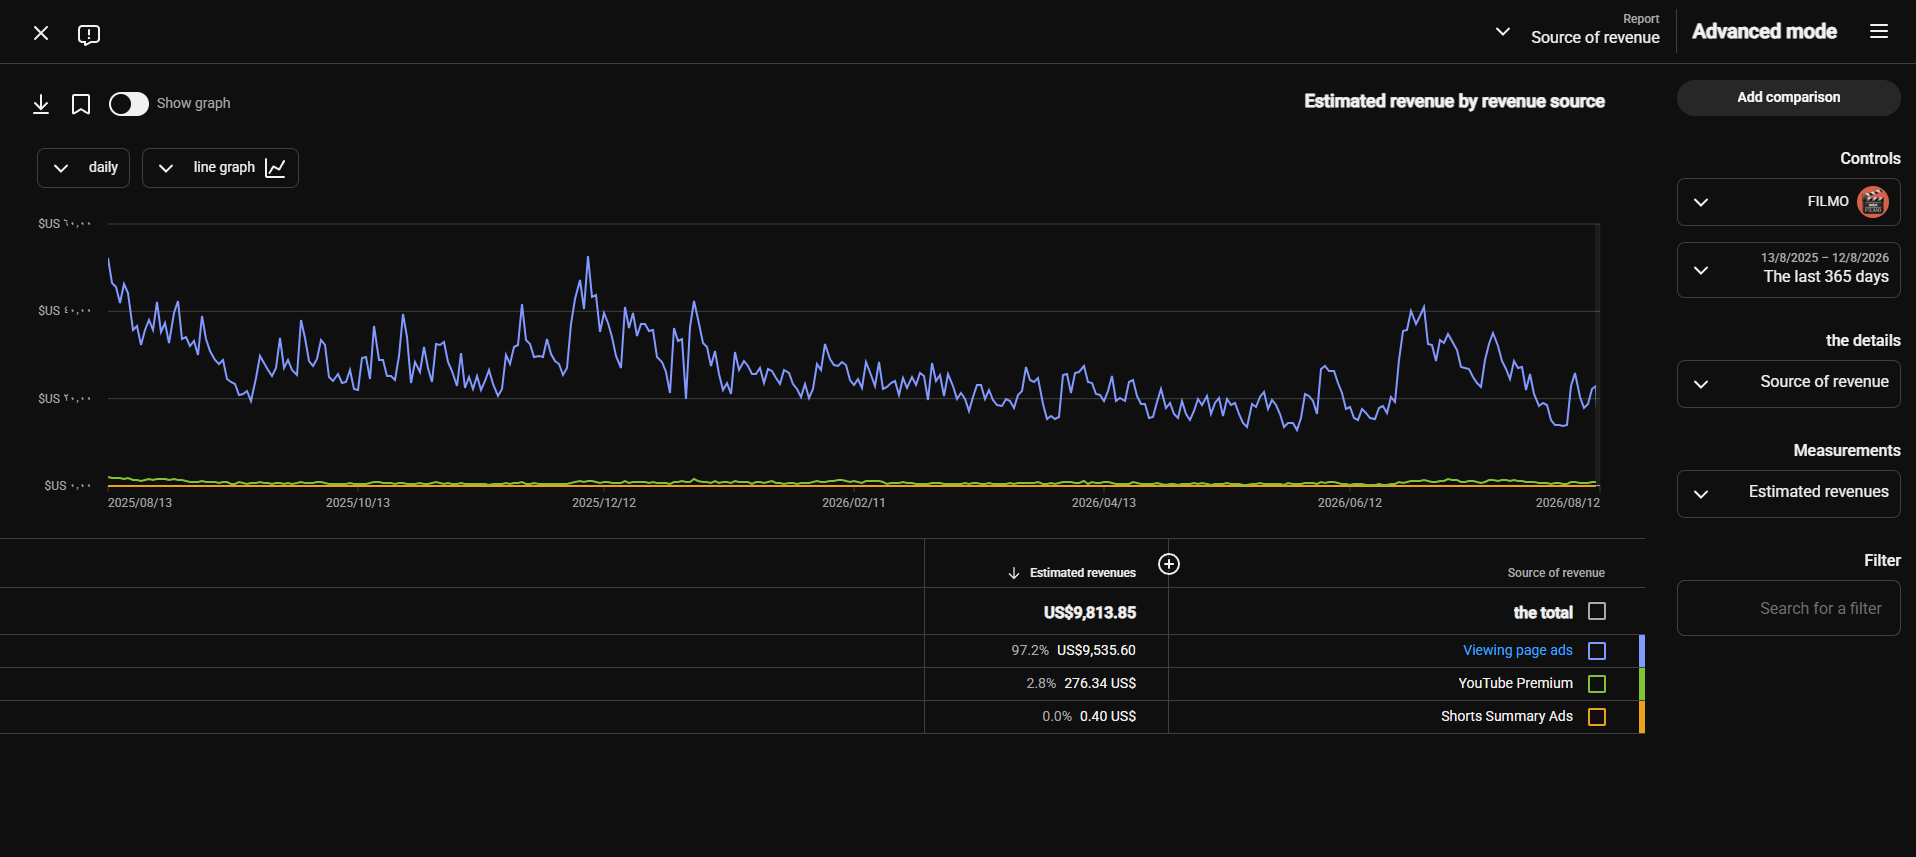
Task: Open the Source of revenue report selector
Action: [x=1578, y=32]
